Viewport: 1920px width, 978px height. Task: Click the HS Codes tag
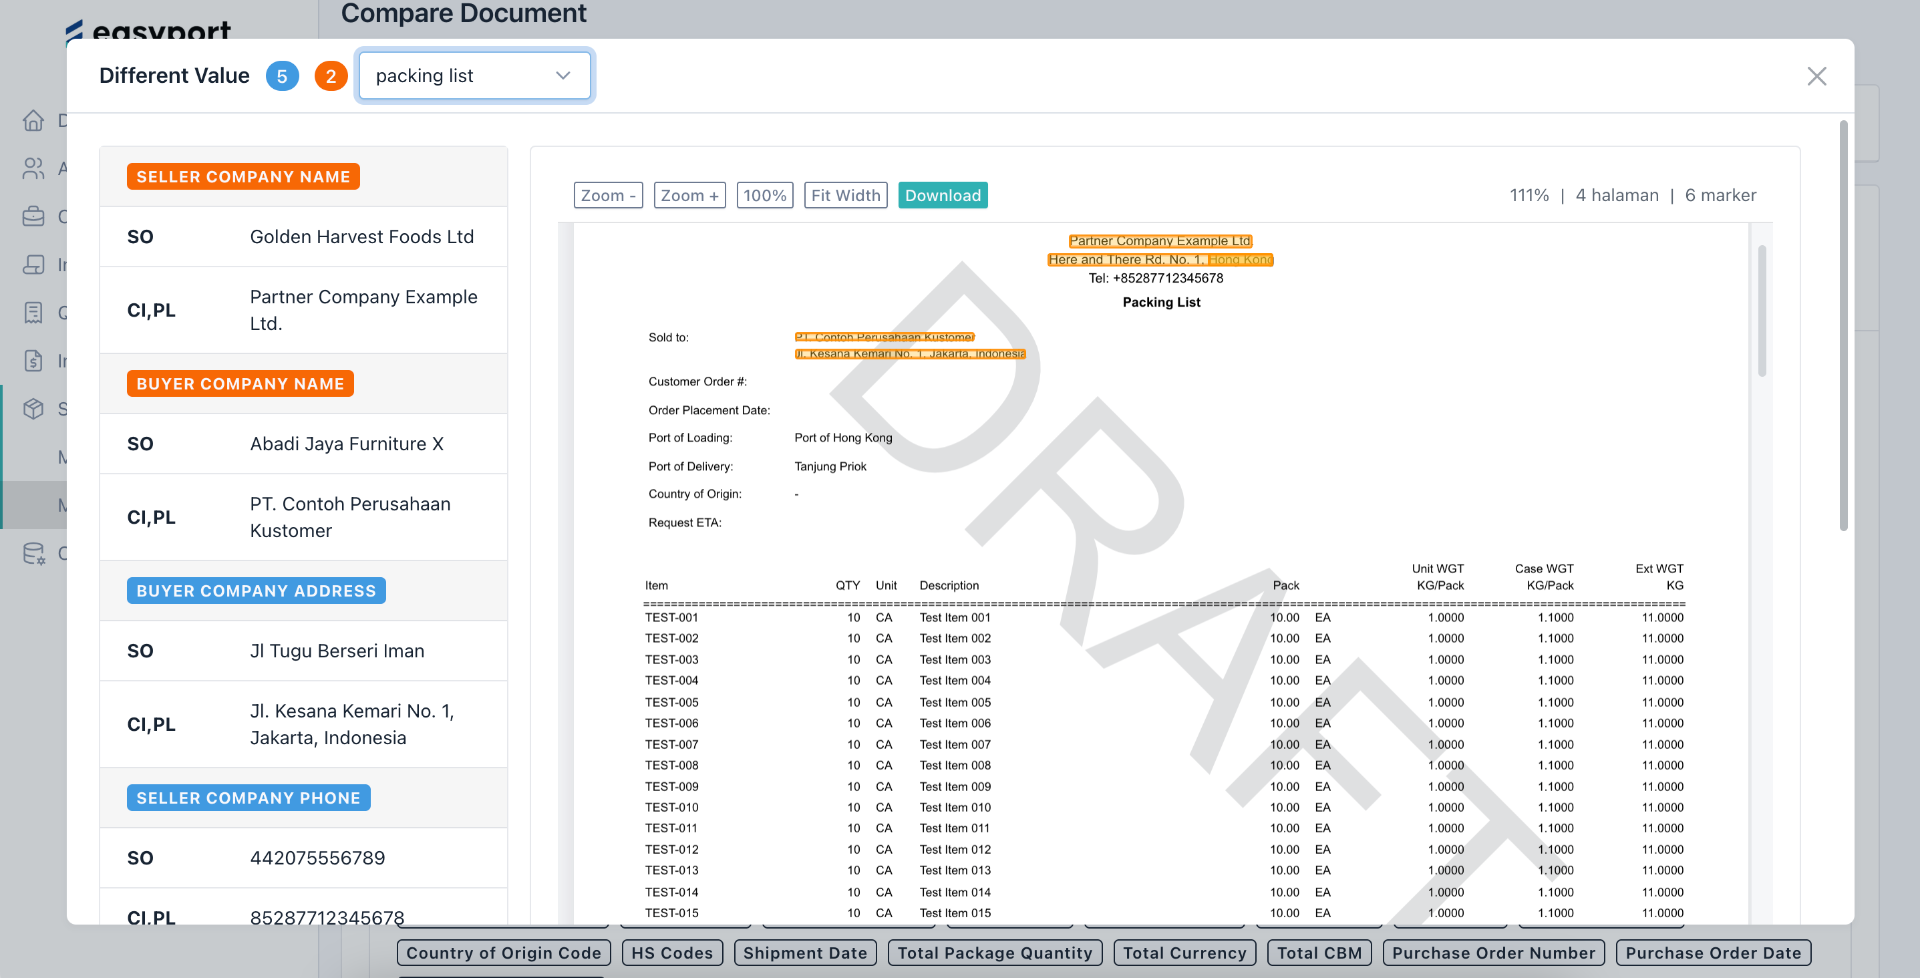(x=672, y=953)
